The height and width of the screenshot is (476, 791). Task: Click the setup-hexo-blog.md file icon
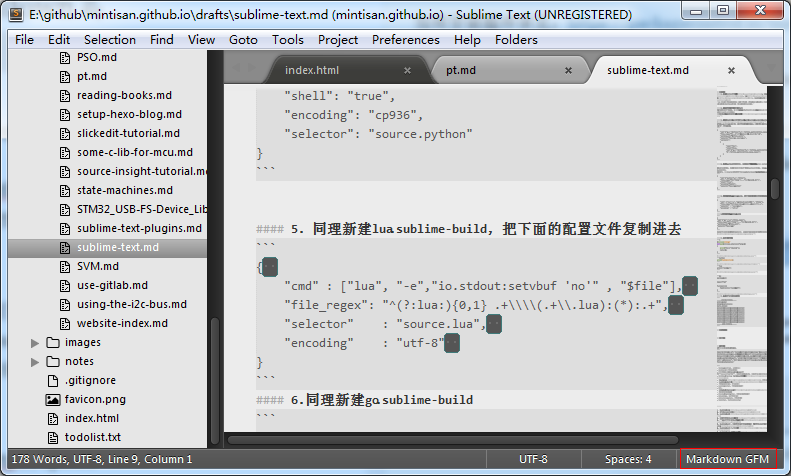(x=65, y=115)
